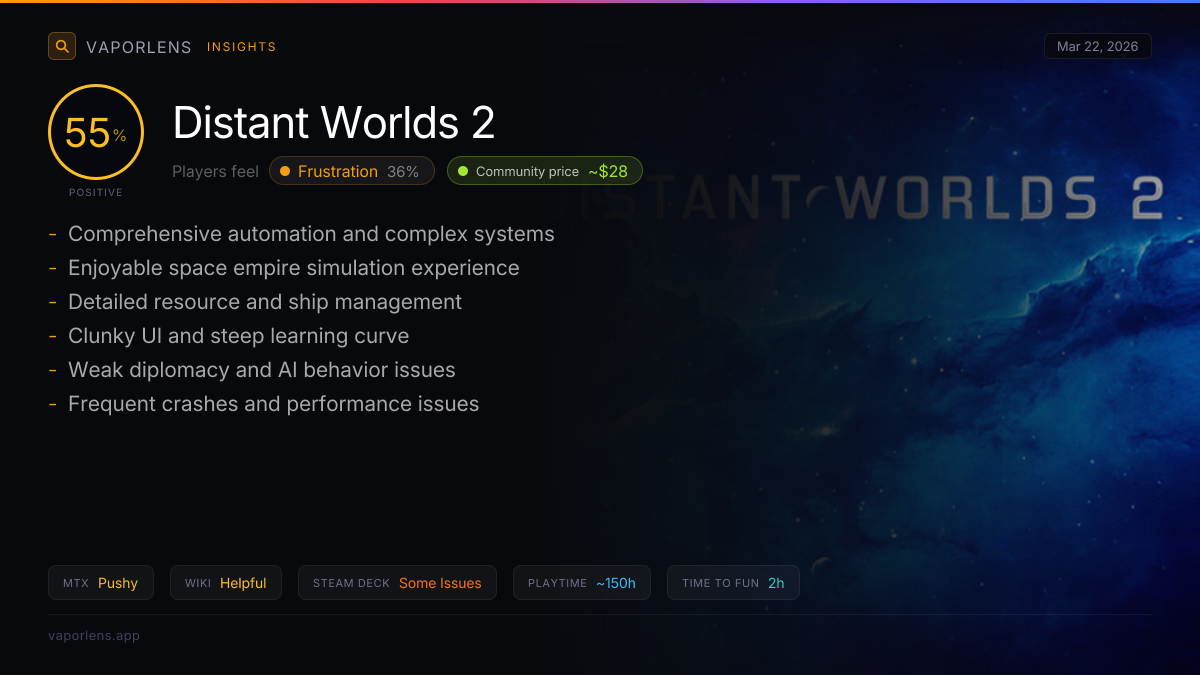
Task: Select the Mar 22, 2026 date badge
Action: tap(1097, 47)
